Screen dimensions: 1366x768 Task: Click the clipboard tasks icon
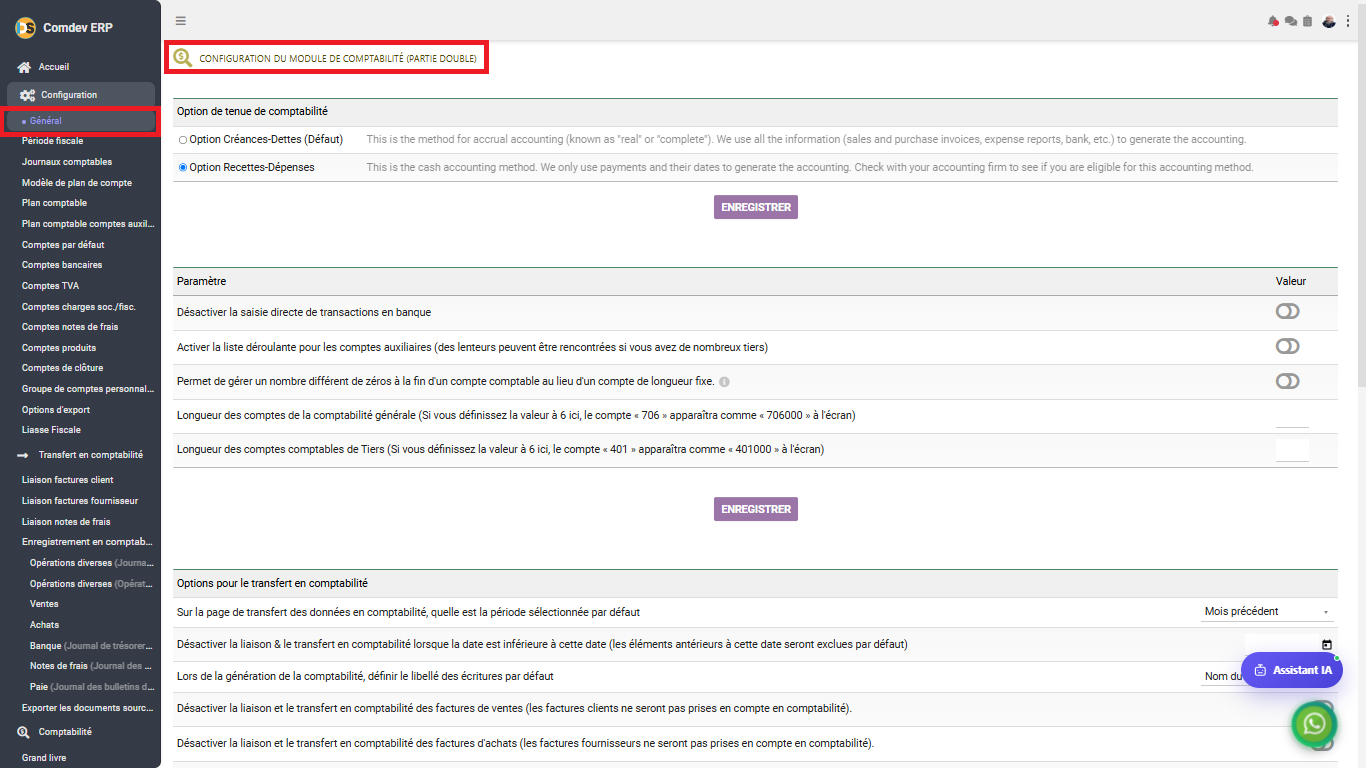coord(1307,21)
